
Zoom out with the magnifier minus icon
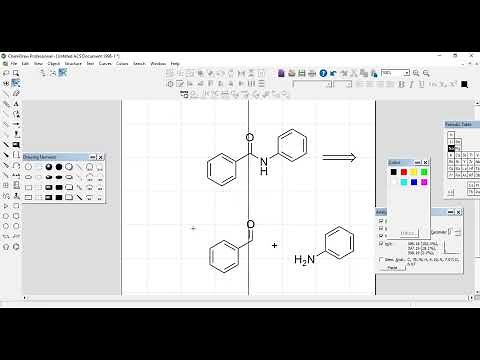[x=426, y=73]
